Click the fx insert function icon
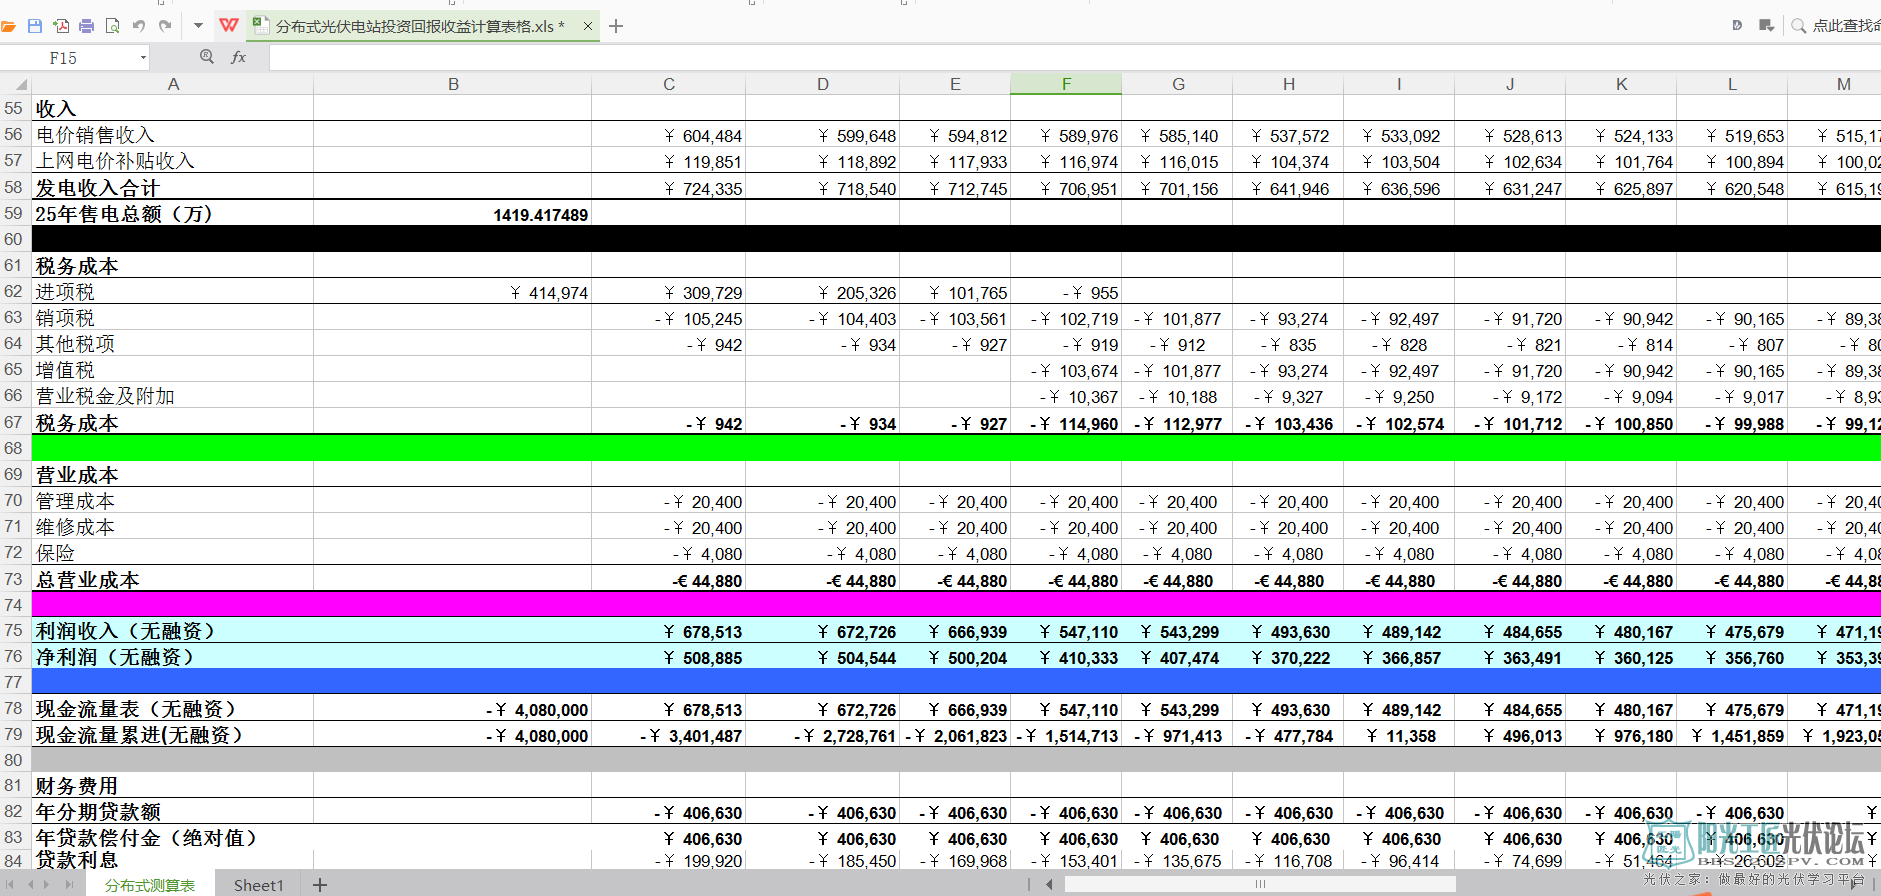 coord(238,57)
